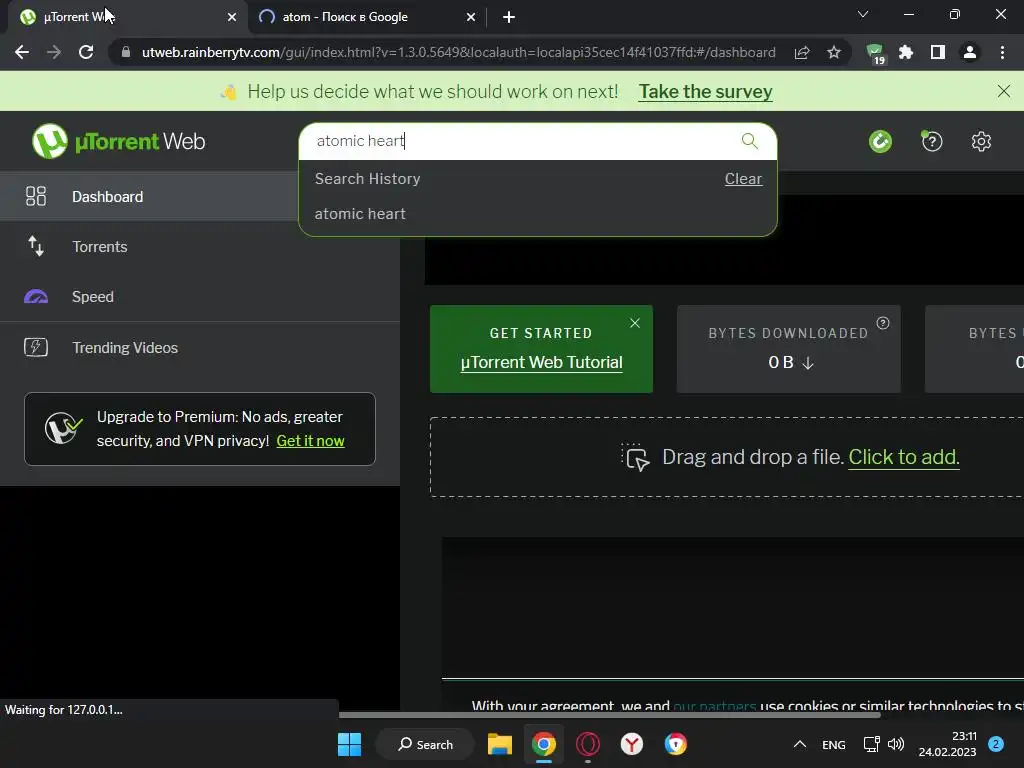Close the Get Started tutorial card

pyautogui.click(x=635, y=323)
